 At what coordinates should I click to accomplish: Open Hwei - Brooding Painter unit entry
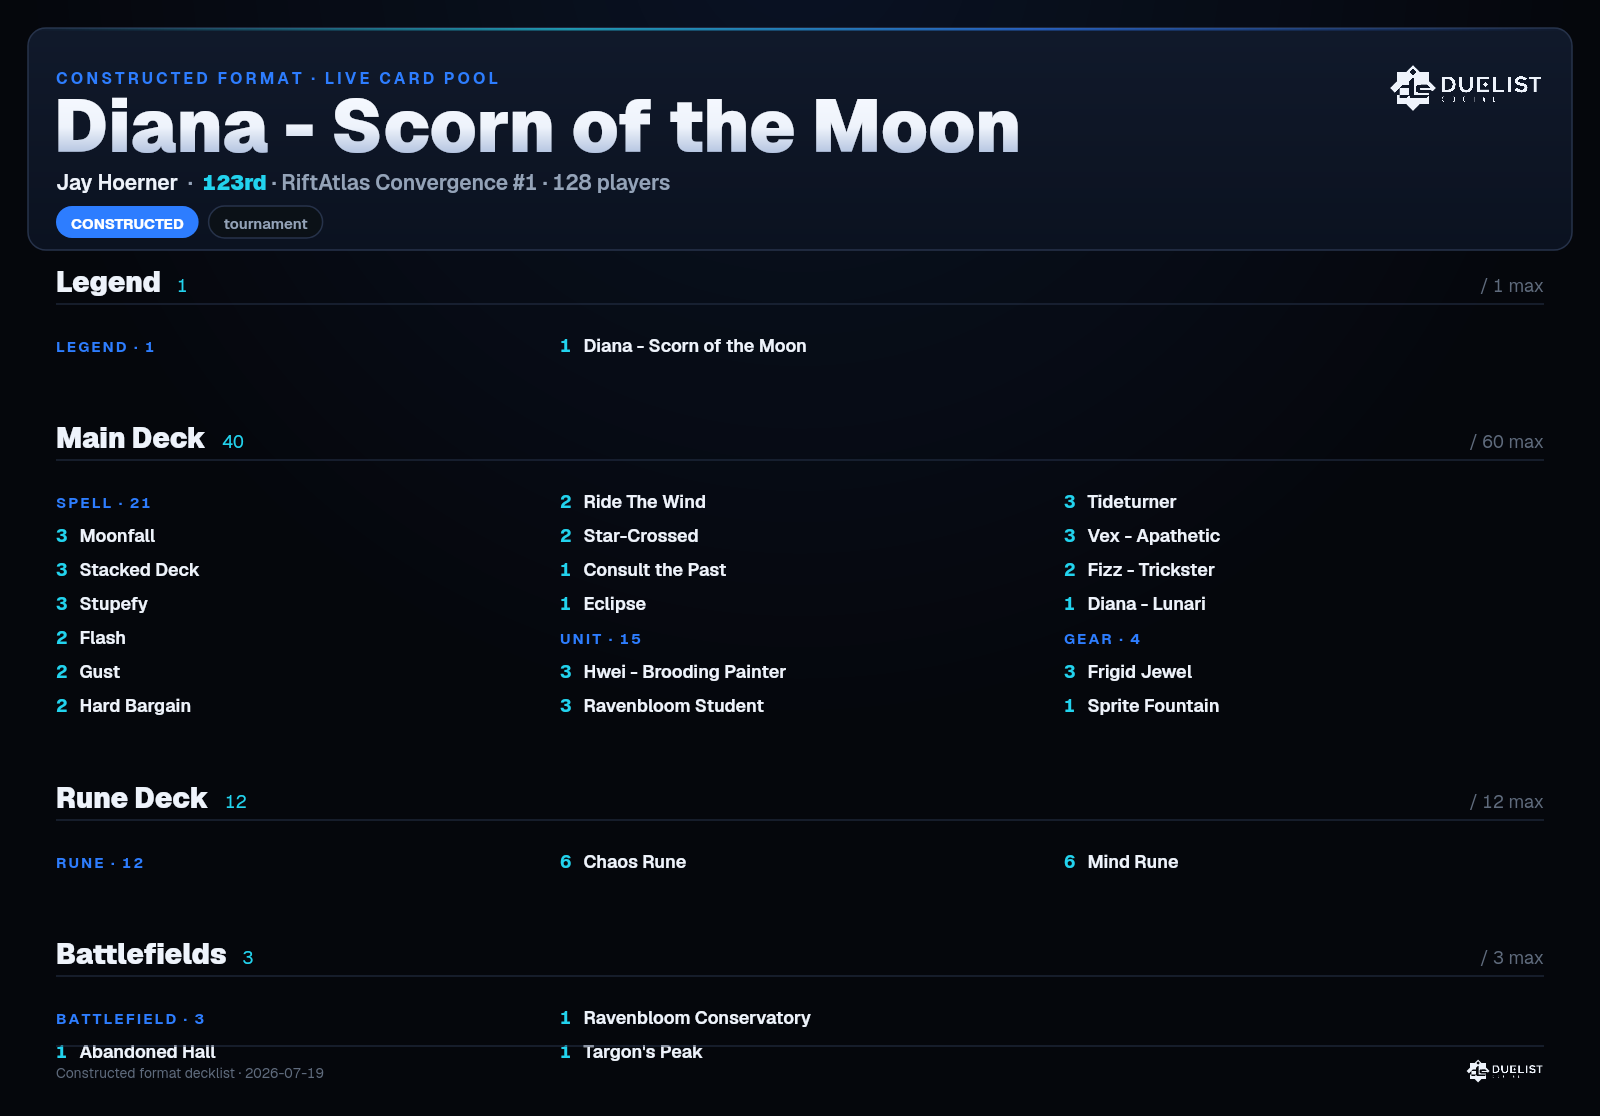click(673, 672)
